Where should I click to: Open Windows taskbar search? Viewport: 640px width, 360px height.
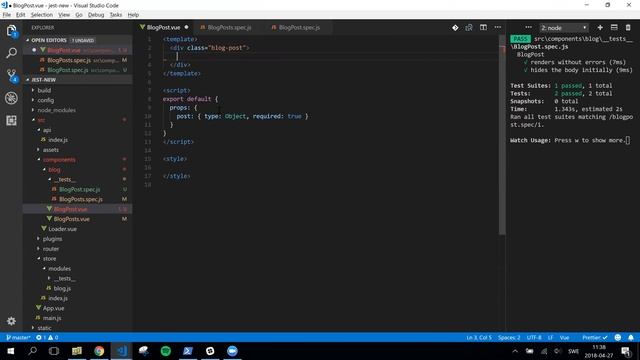tap(32, 351)
